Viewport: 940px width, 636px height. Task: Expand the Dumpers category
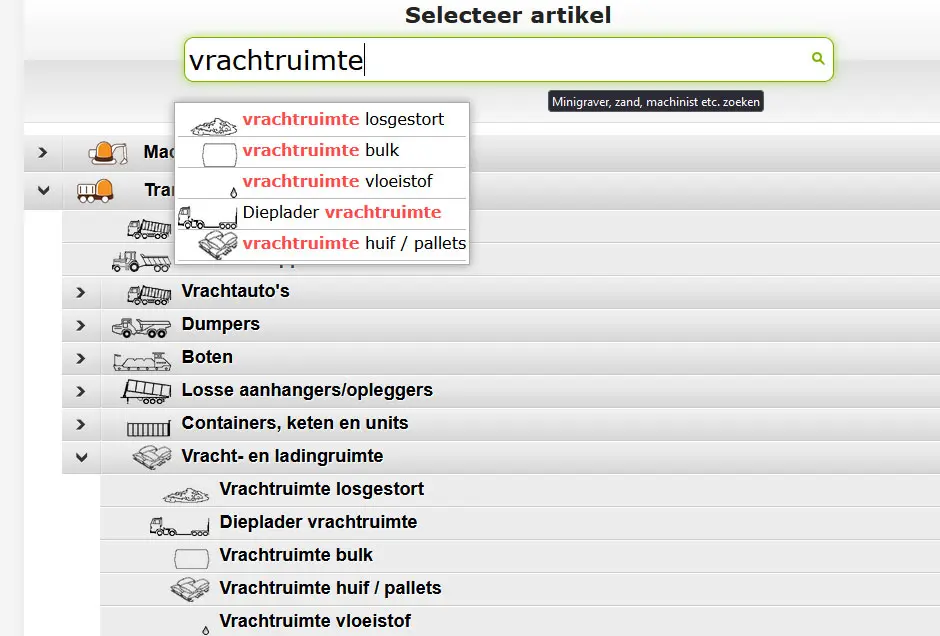81,326
